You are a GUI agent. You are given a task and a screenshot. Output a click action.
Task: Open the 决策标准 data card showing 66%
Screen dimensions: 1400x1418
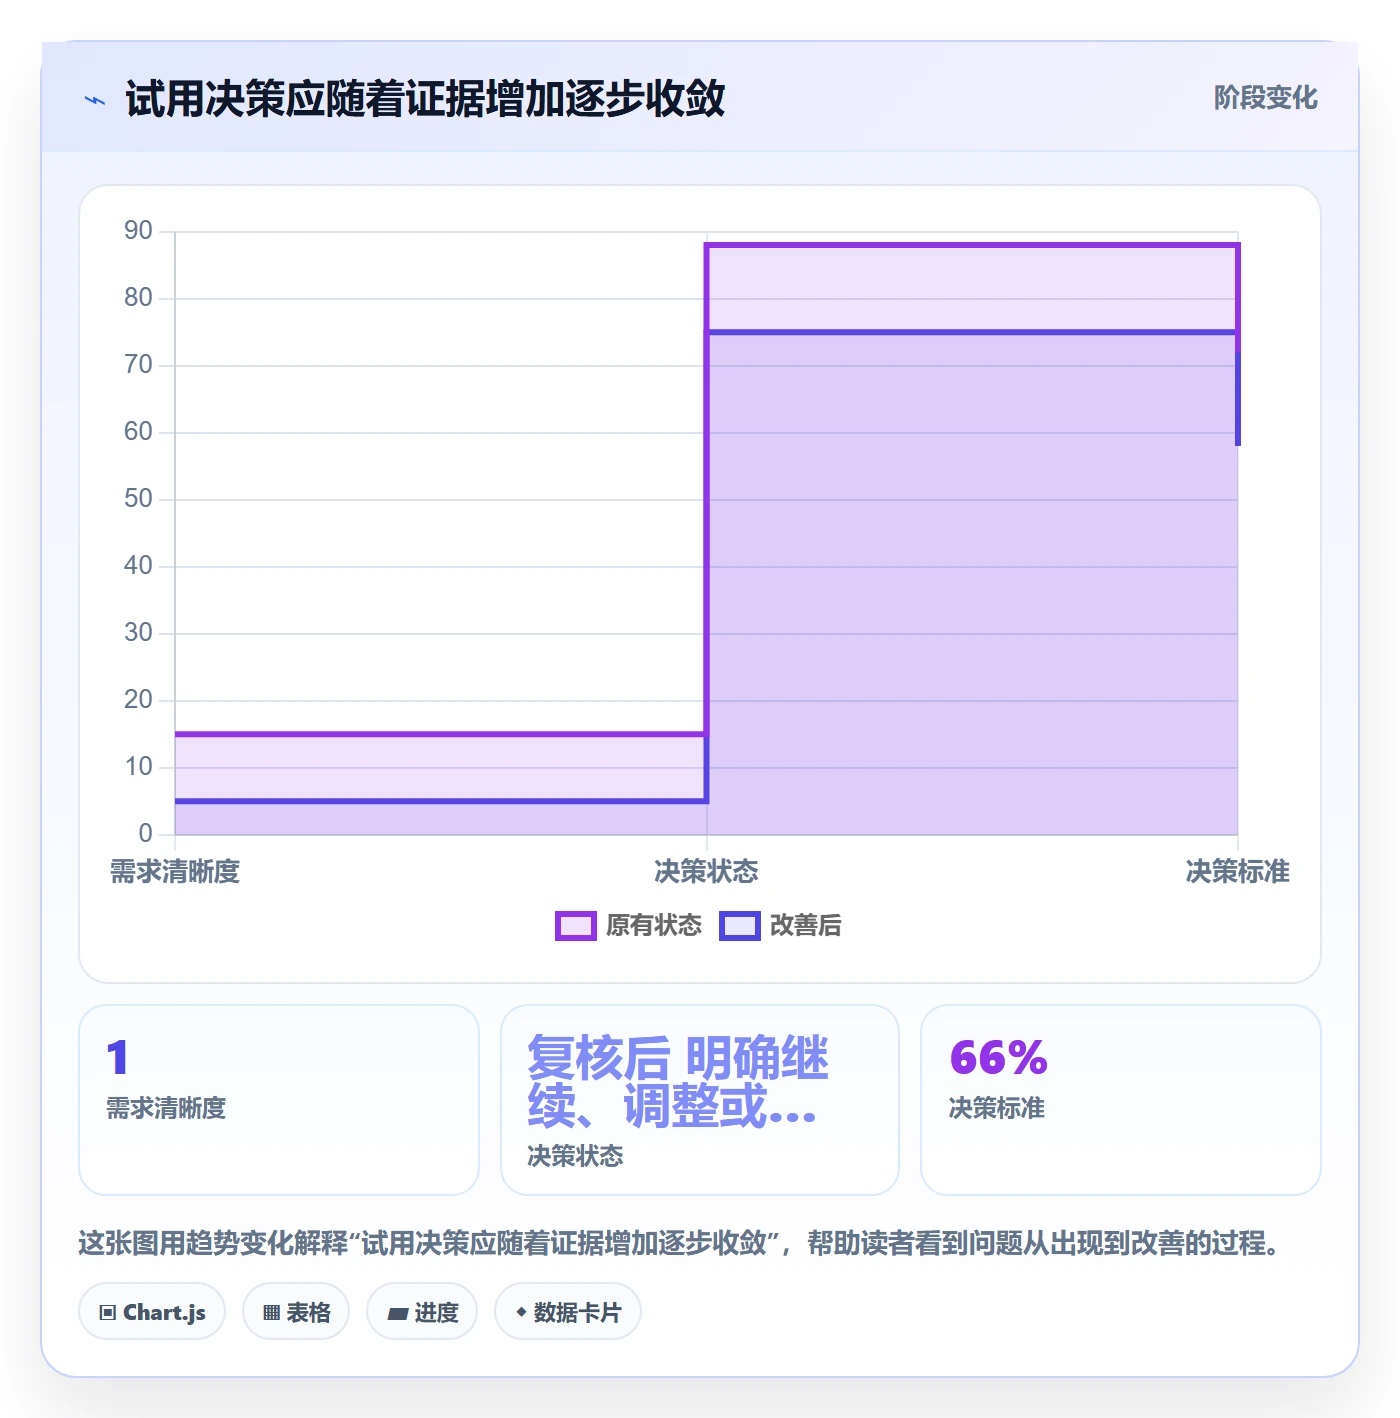[x=1121, y=1100]
